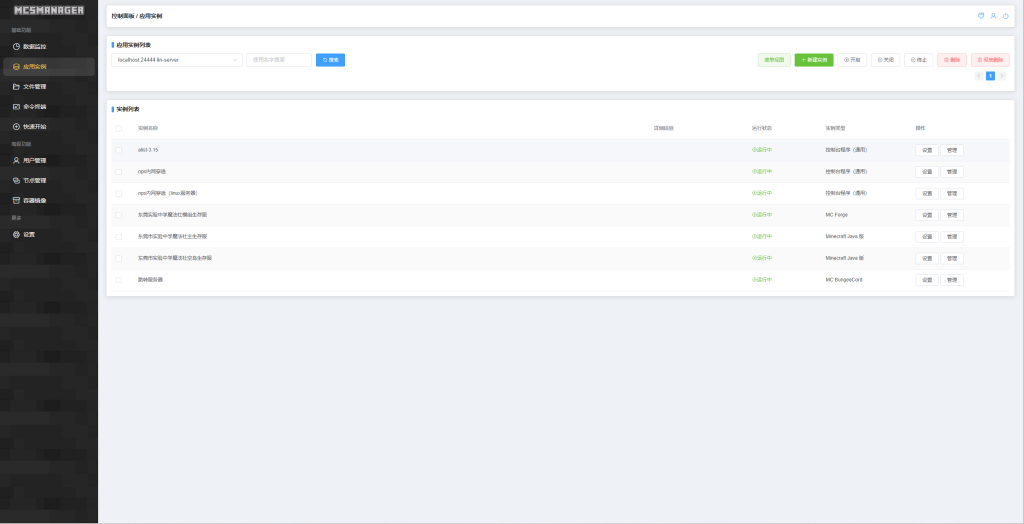Click the power/logout icon at top right
Screen dimensions: 1024x524
coord(1005,16)
